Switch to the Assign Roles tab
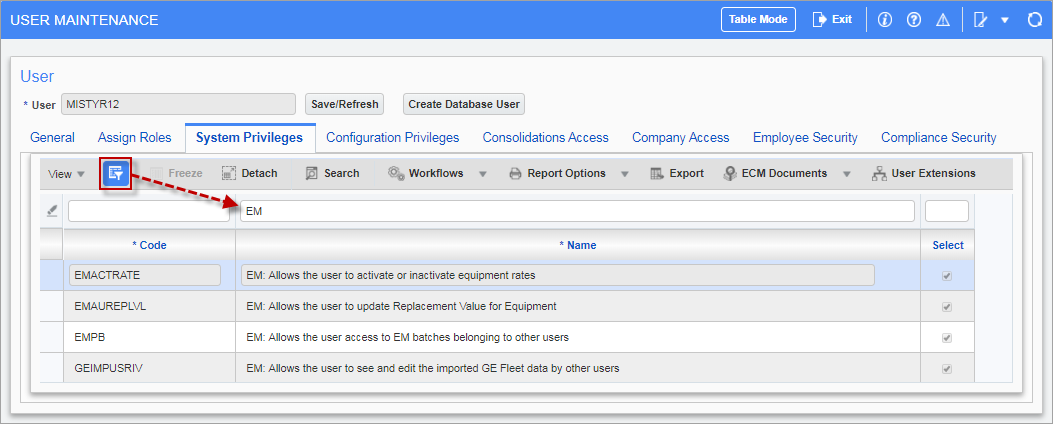This screenshot has width=1053, height=424. pyautogui.click(x=134, y=137)
